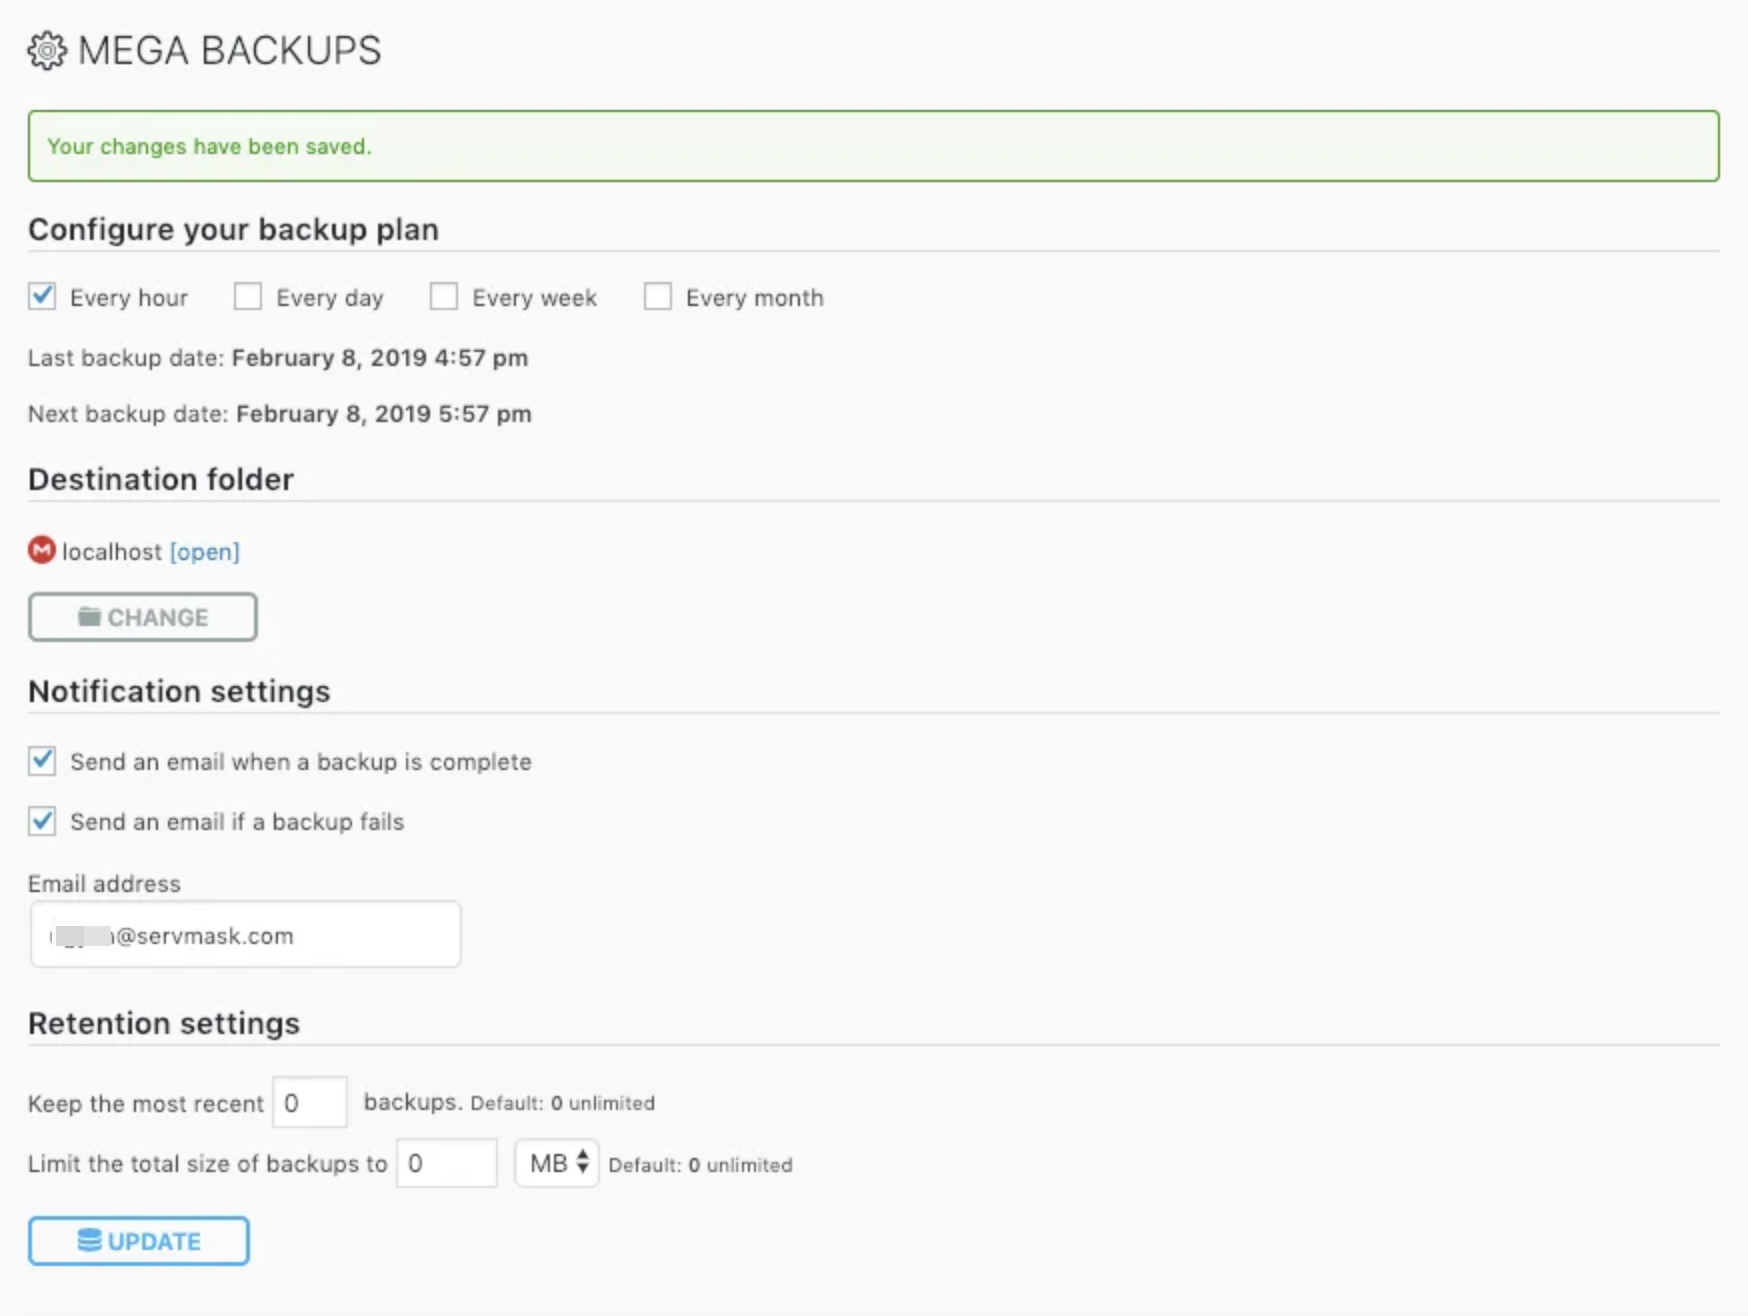Click the red MEGA logo icon
The image size is (1748, 1316).
42,550
